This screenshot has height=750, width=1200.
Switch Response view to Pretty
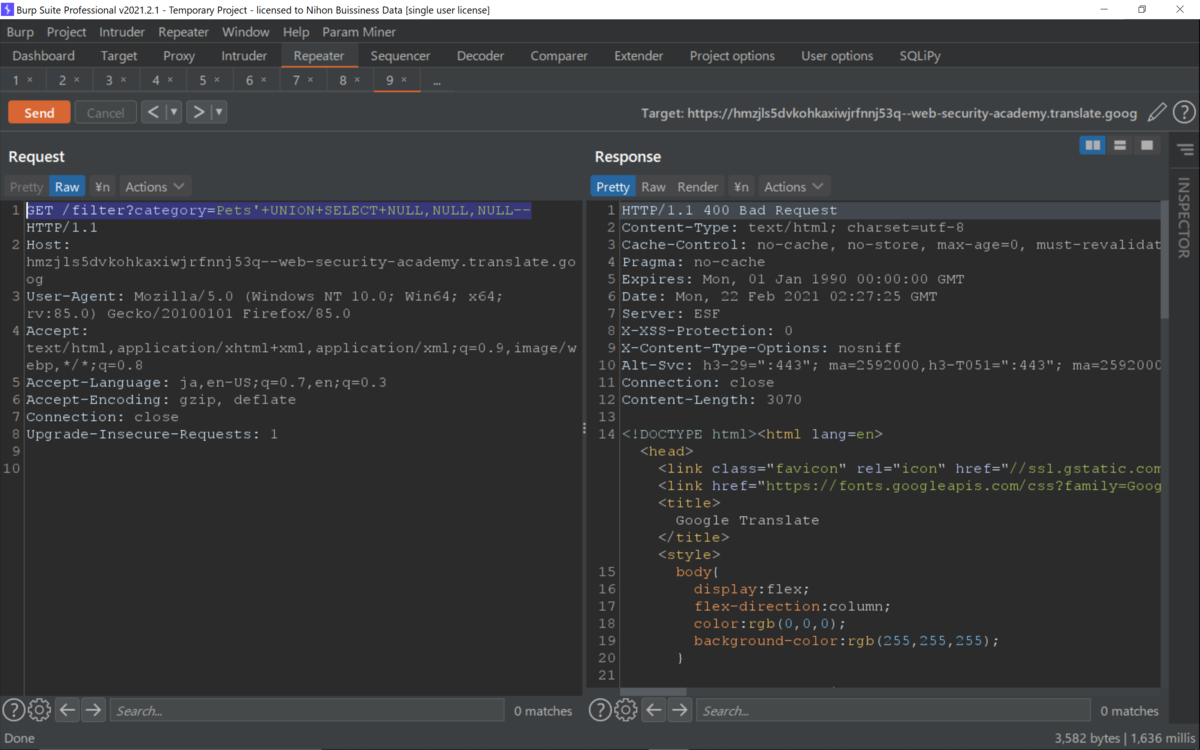point(613,186)
